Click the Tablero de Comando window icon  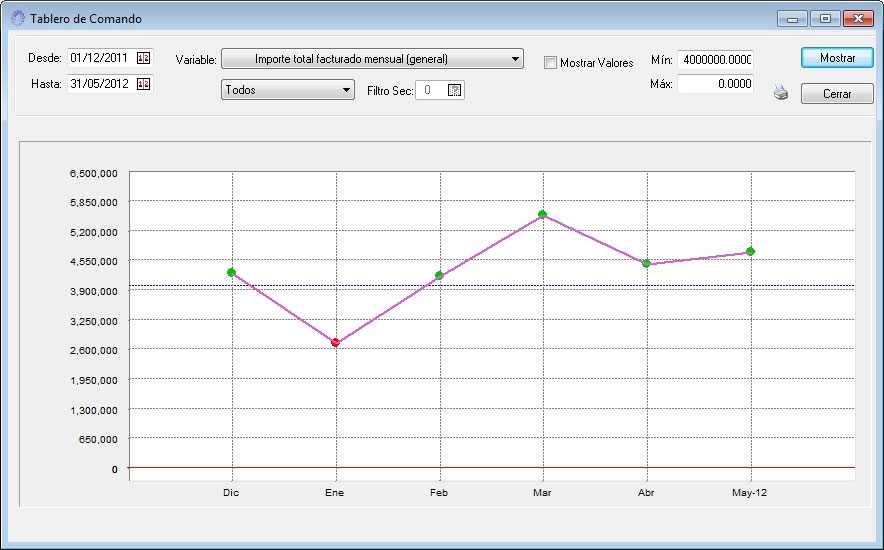click(17, 18)
